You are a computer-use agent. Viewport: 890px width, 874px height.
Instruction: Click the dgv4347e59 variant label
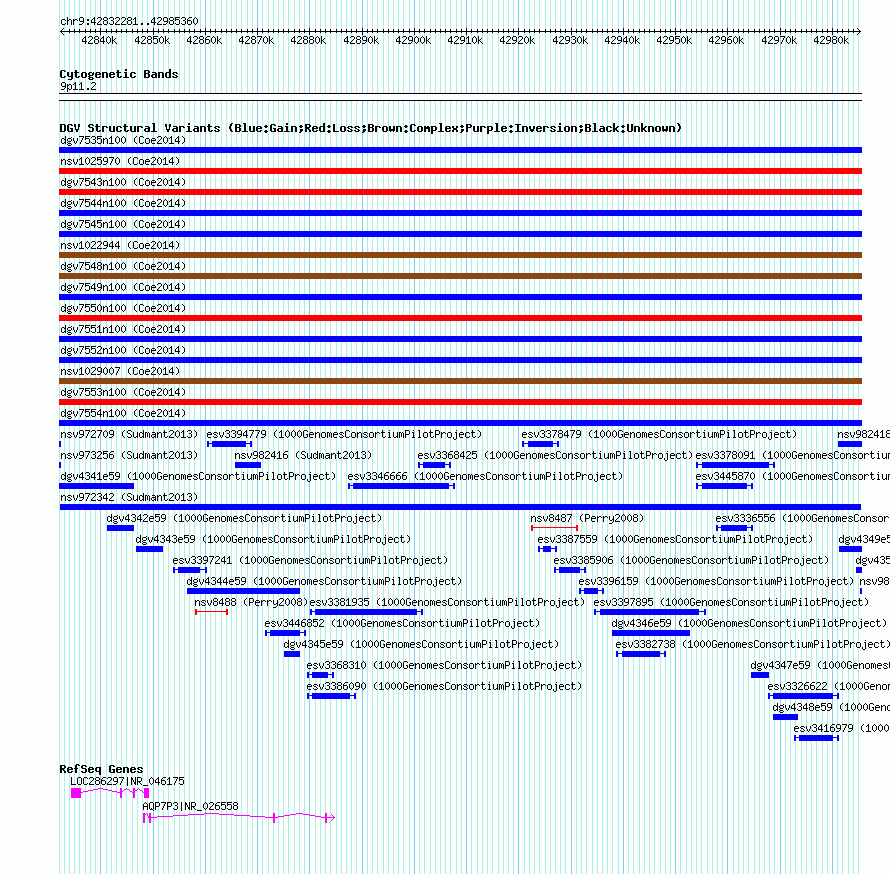coord(820,665)
